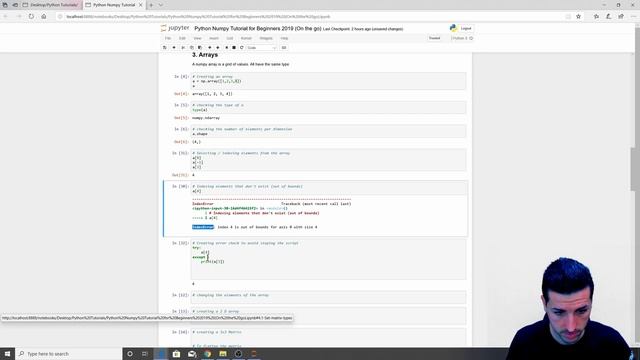The width and height of the screenshot is (640, 360).
Task: Click the '3. Arrays' heading
Action: pyautogui.click(x=205, y=55)
